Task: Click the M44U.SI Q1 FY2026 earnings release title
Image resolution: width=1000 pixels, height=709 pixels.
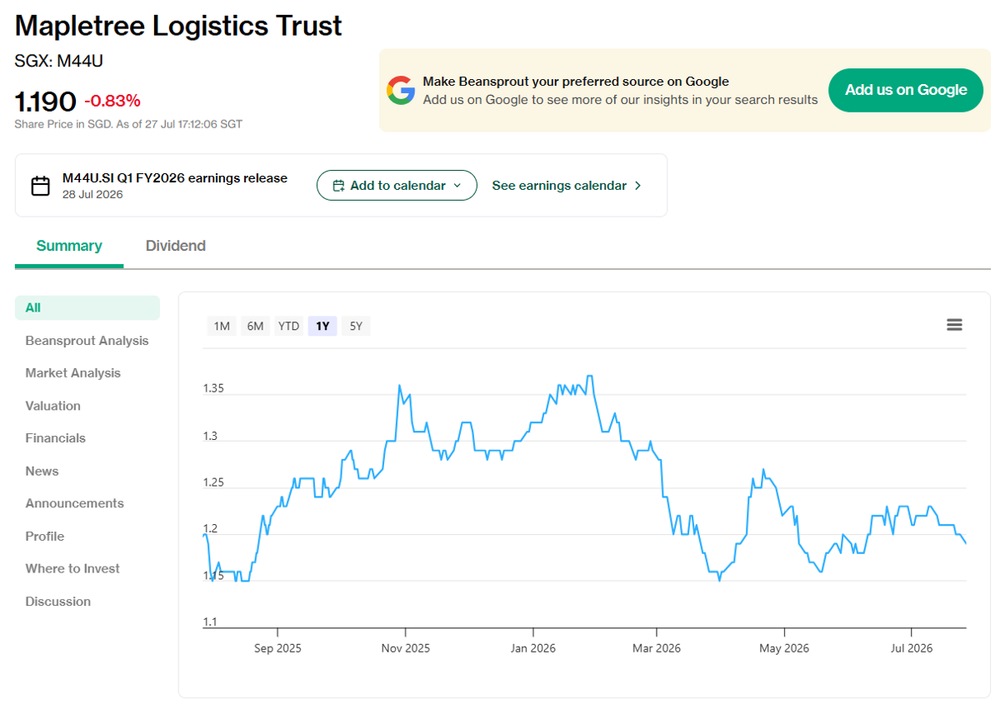Action: point(175,179)
